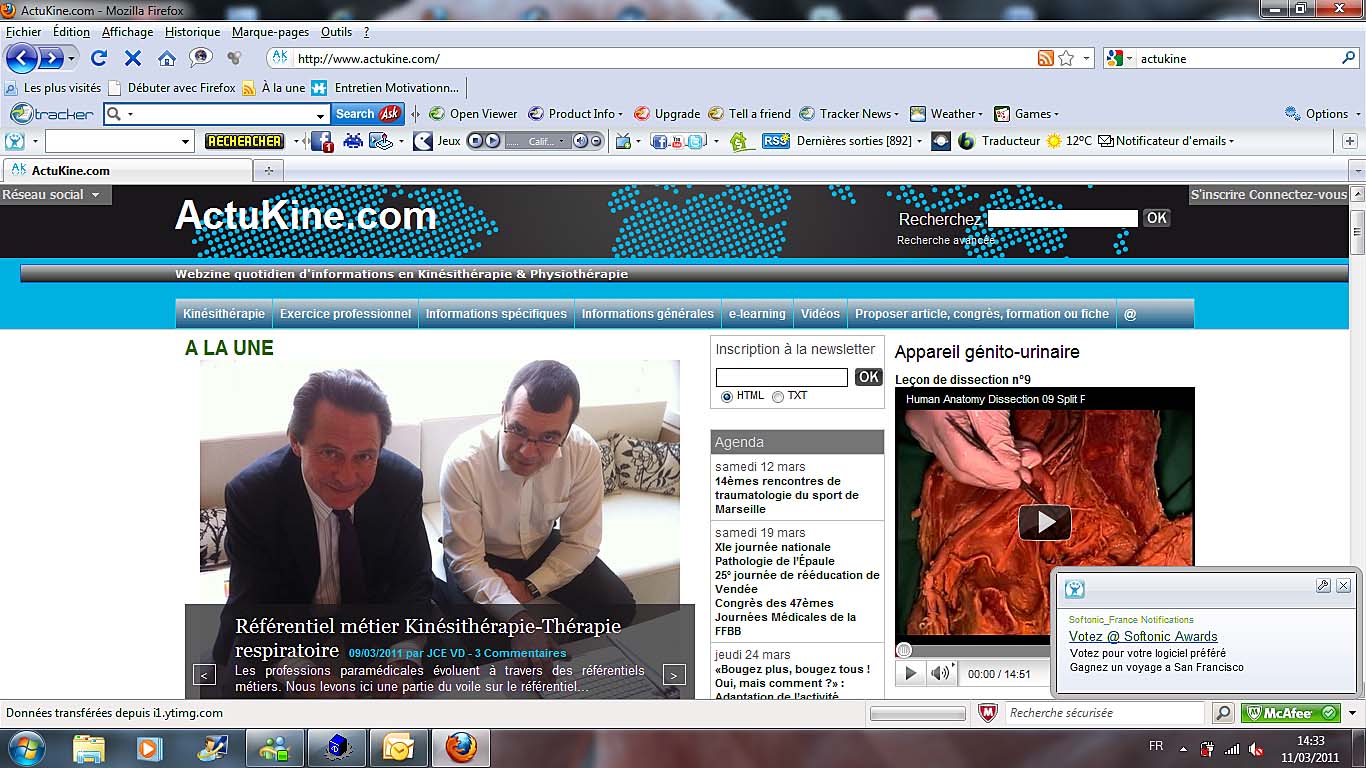Select the HTML newsletter format radio
The image size is (1366, 768).
pyautogui.click(x=727, y=397)
